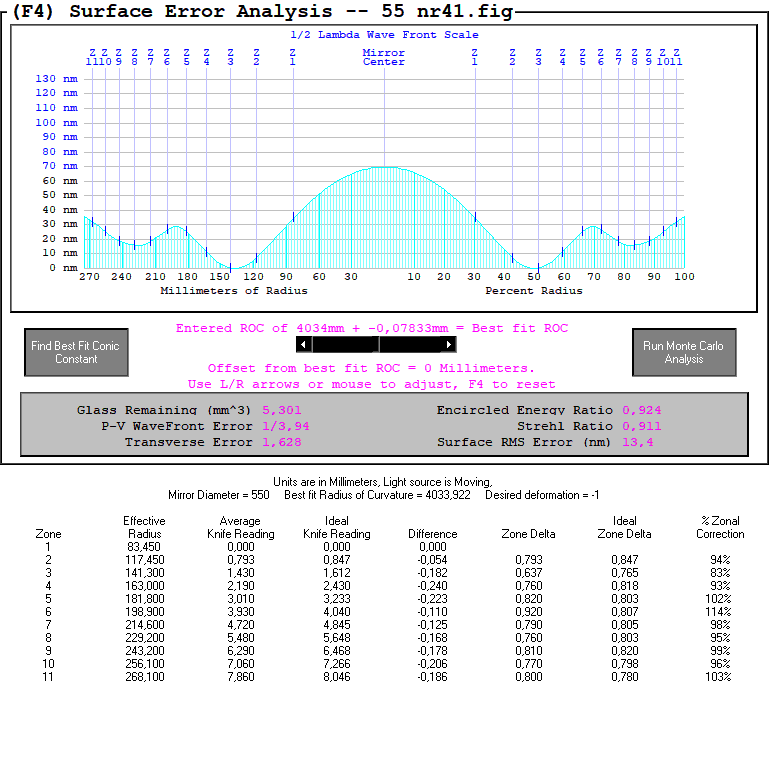
Task: Click the 100 percent radius tick label
Action: click(x=684, y=277)
